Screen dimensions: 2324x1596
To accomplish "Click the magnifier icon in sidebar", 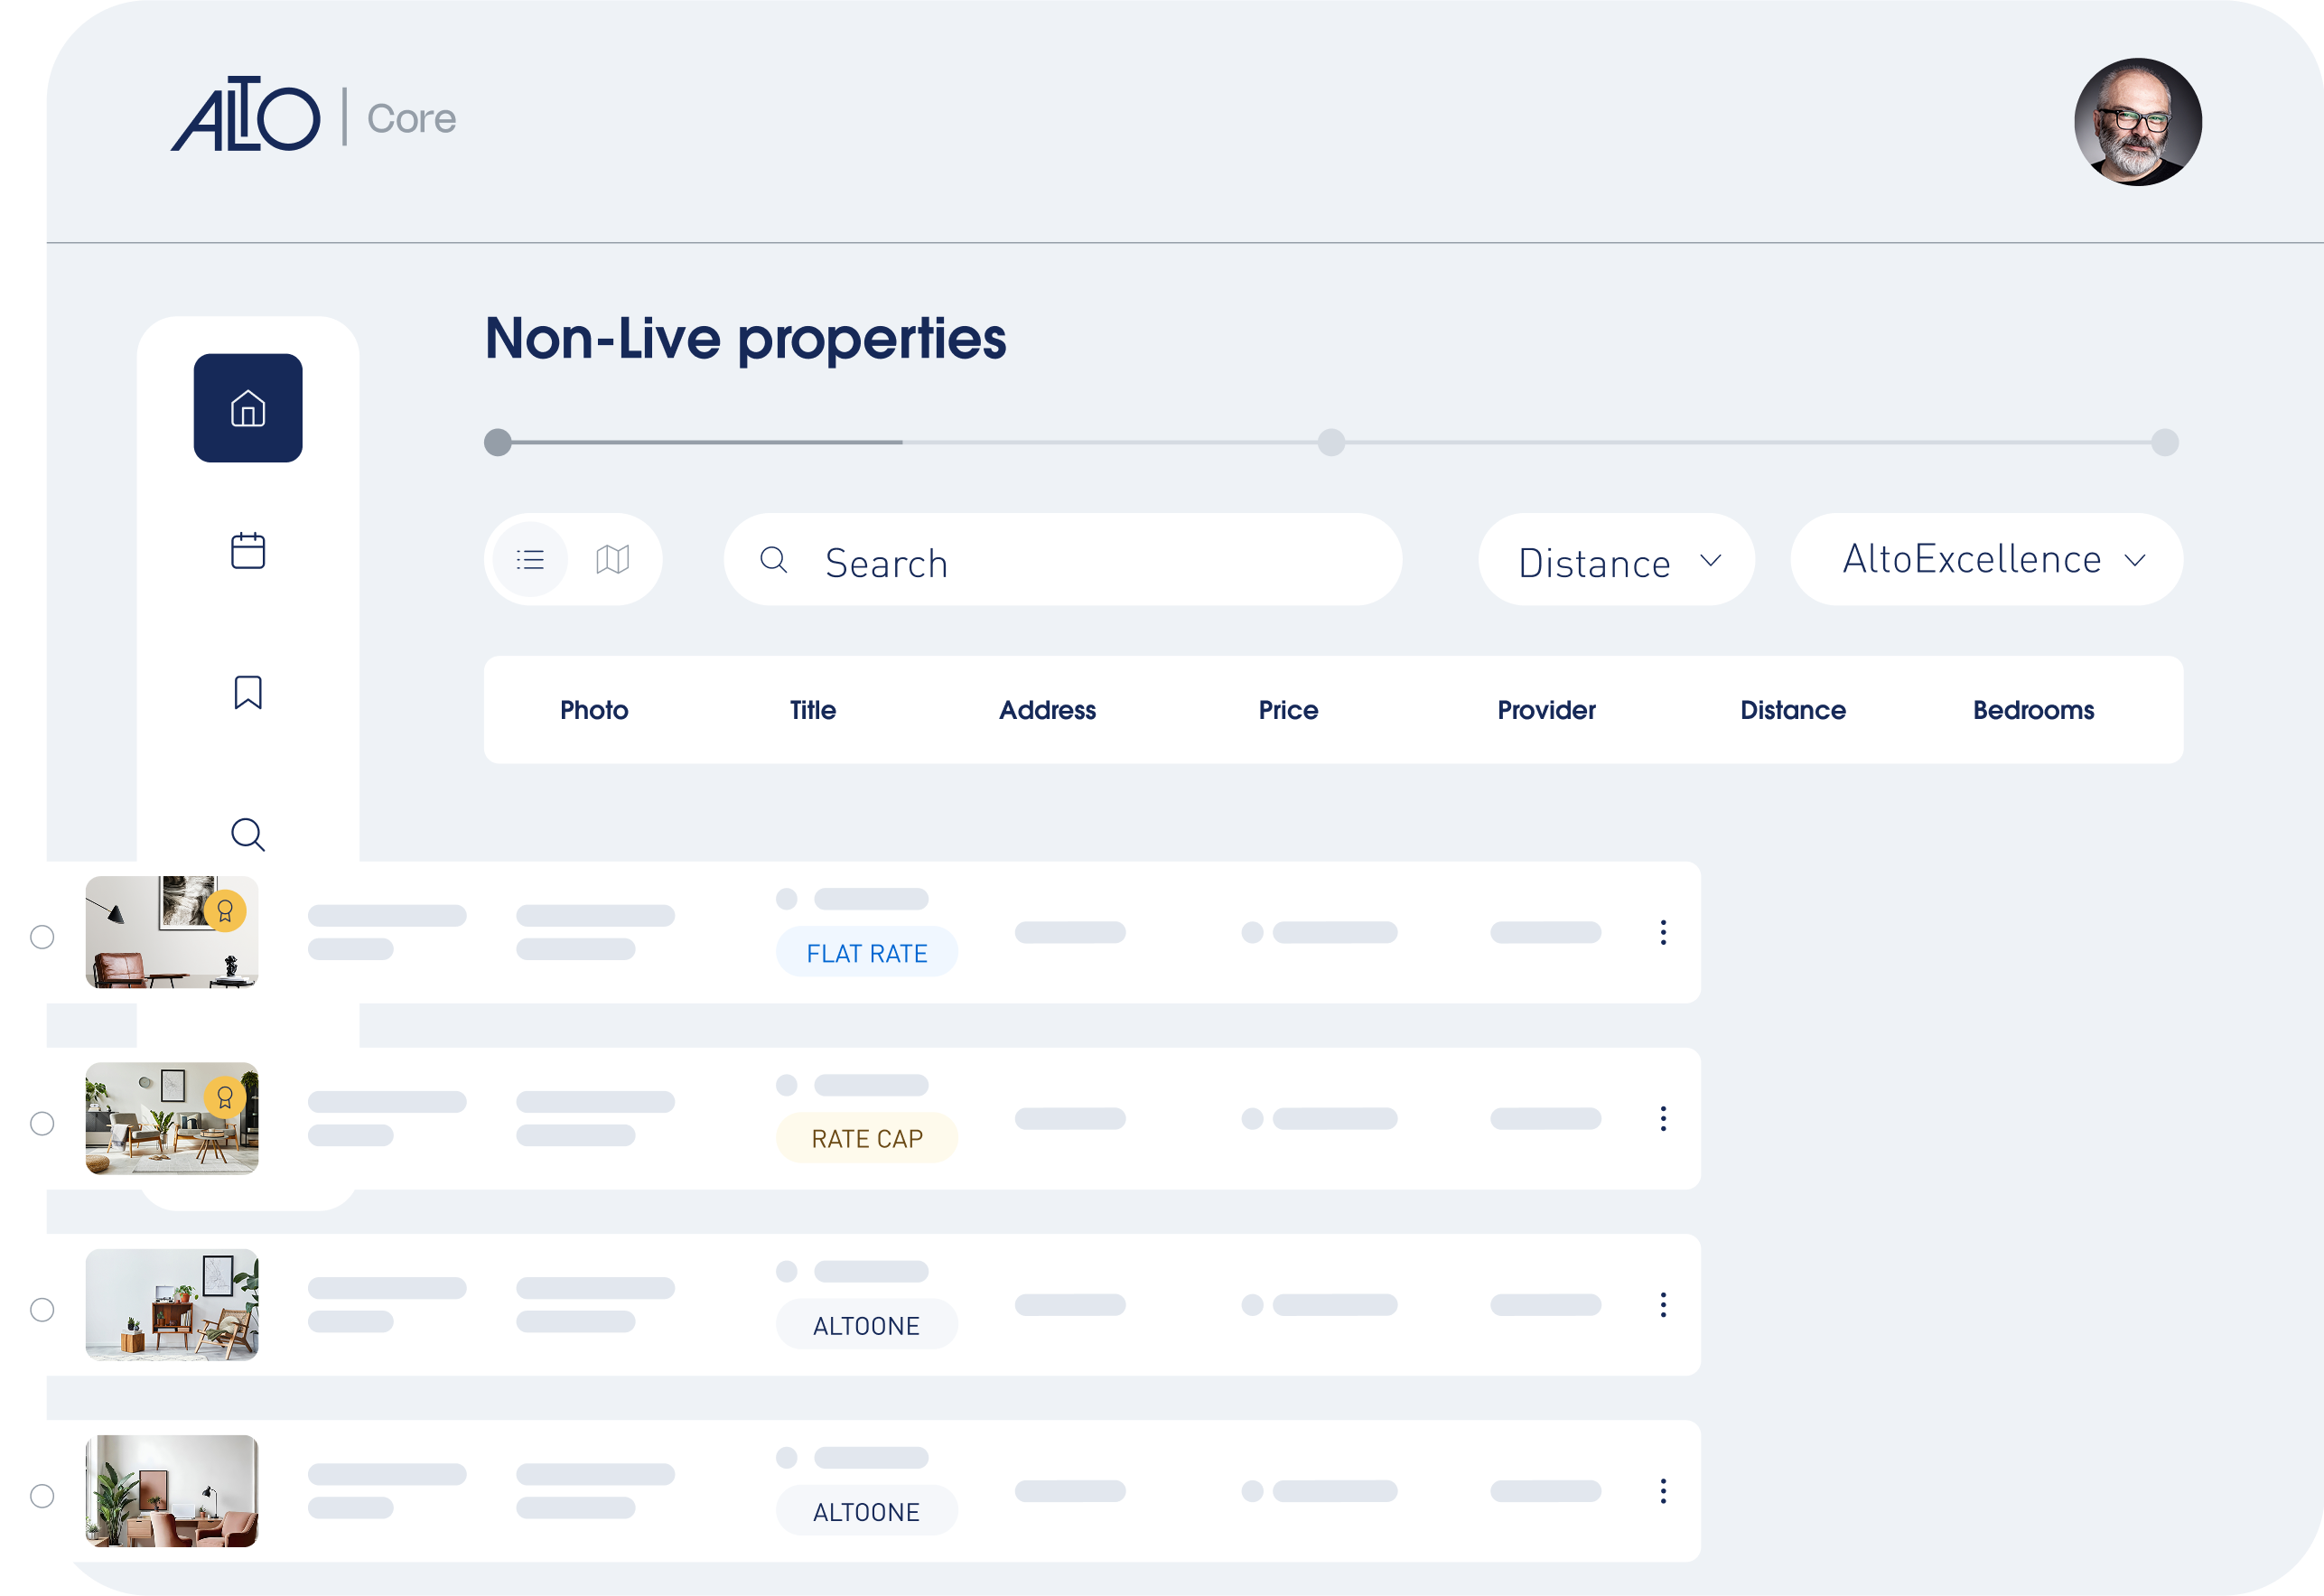I will pos(248,834).
